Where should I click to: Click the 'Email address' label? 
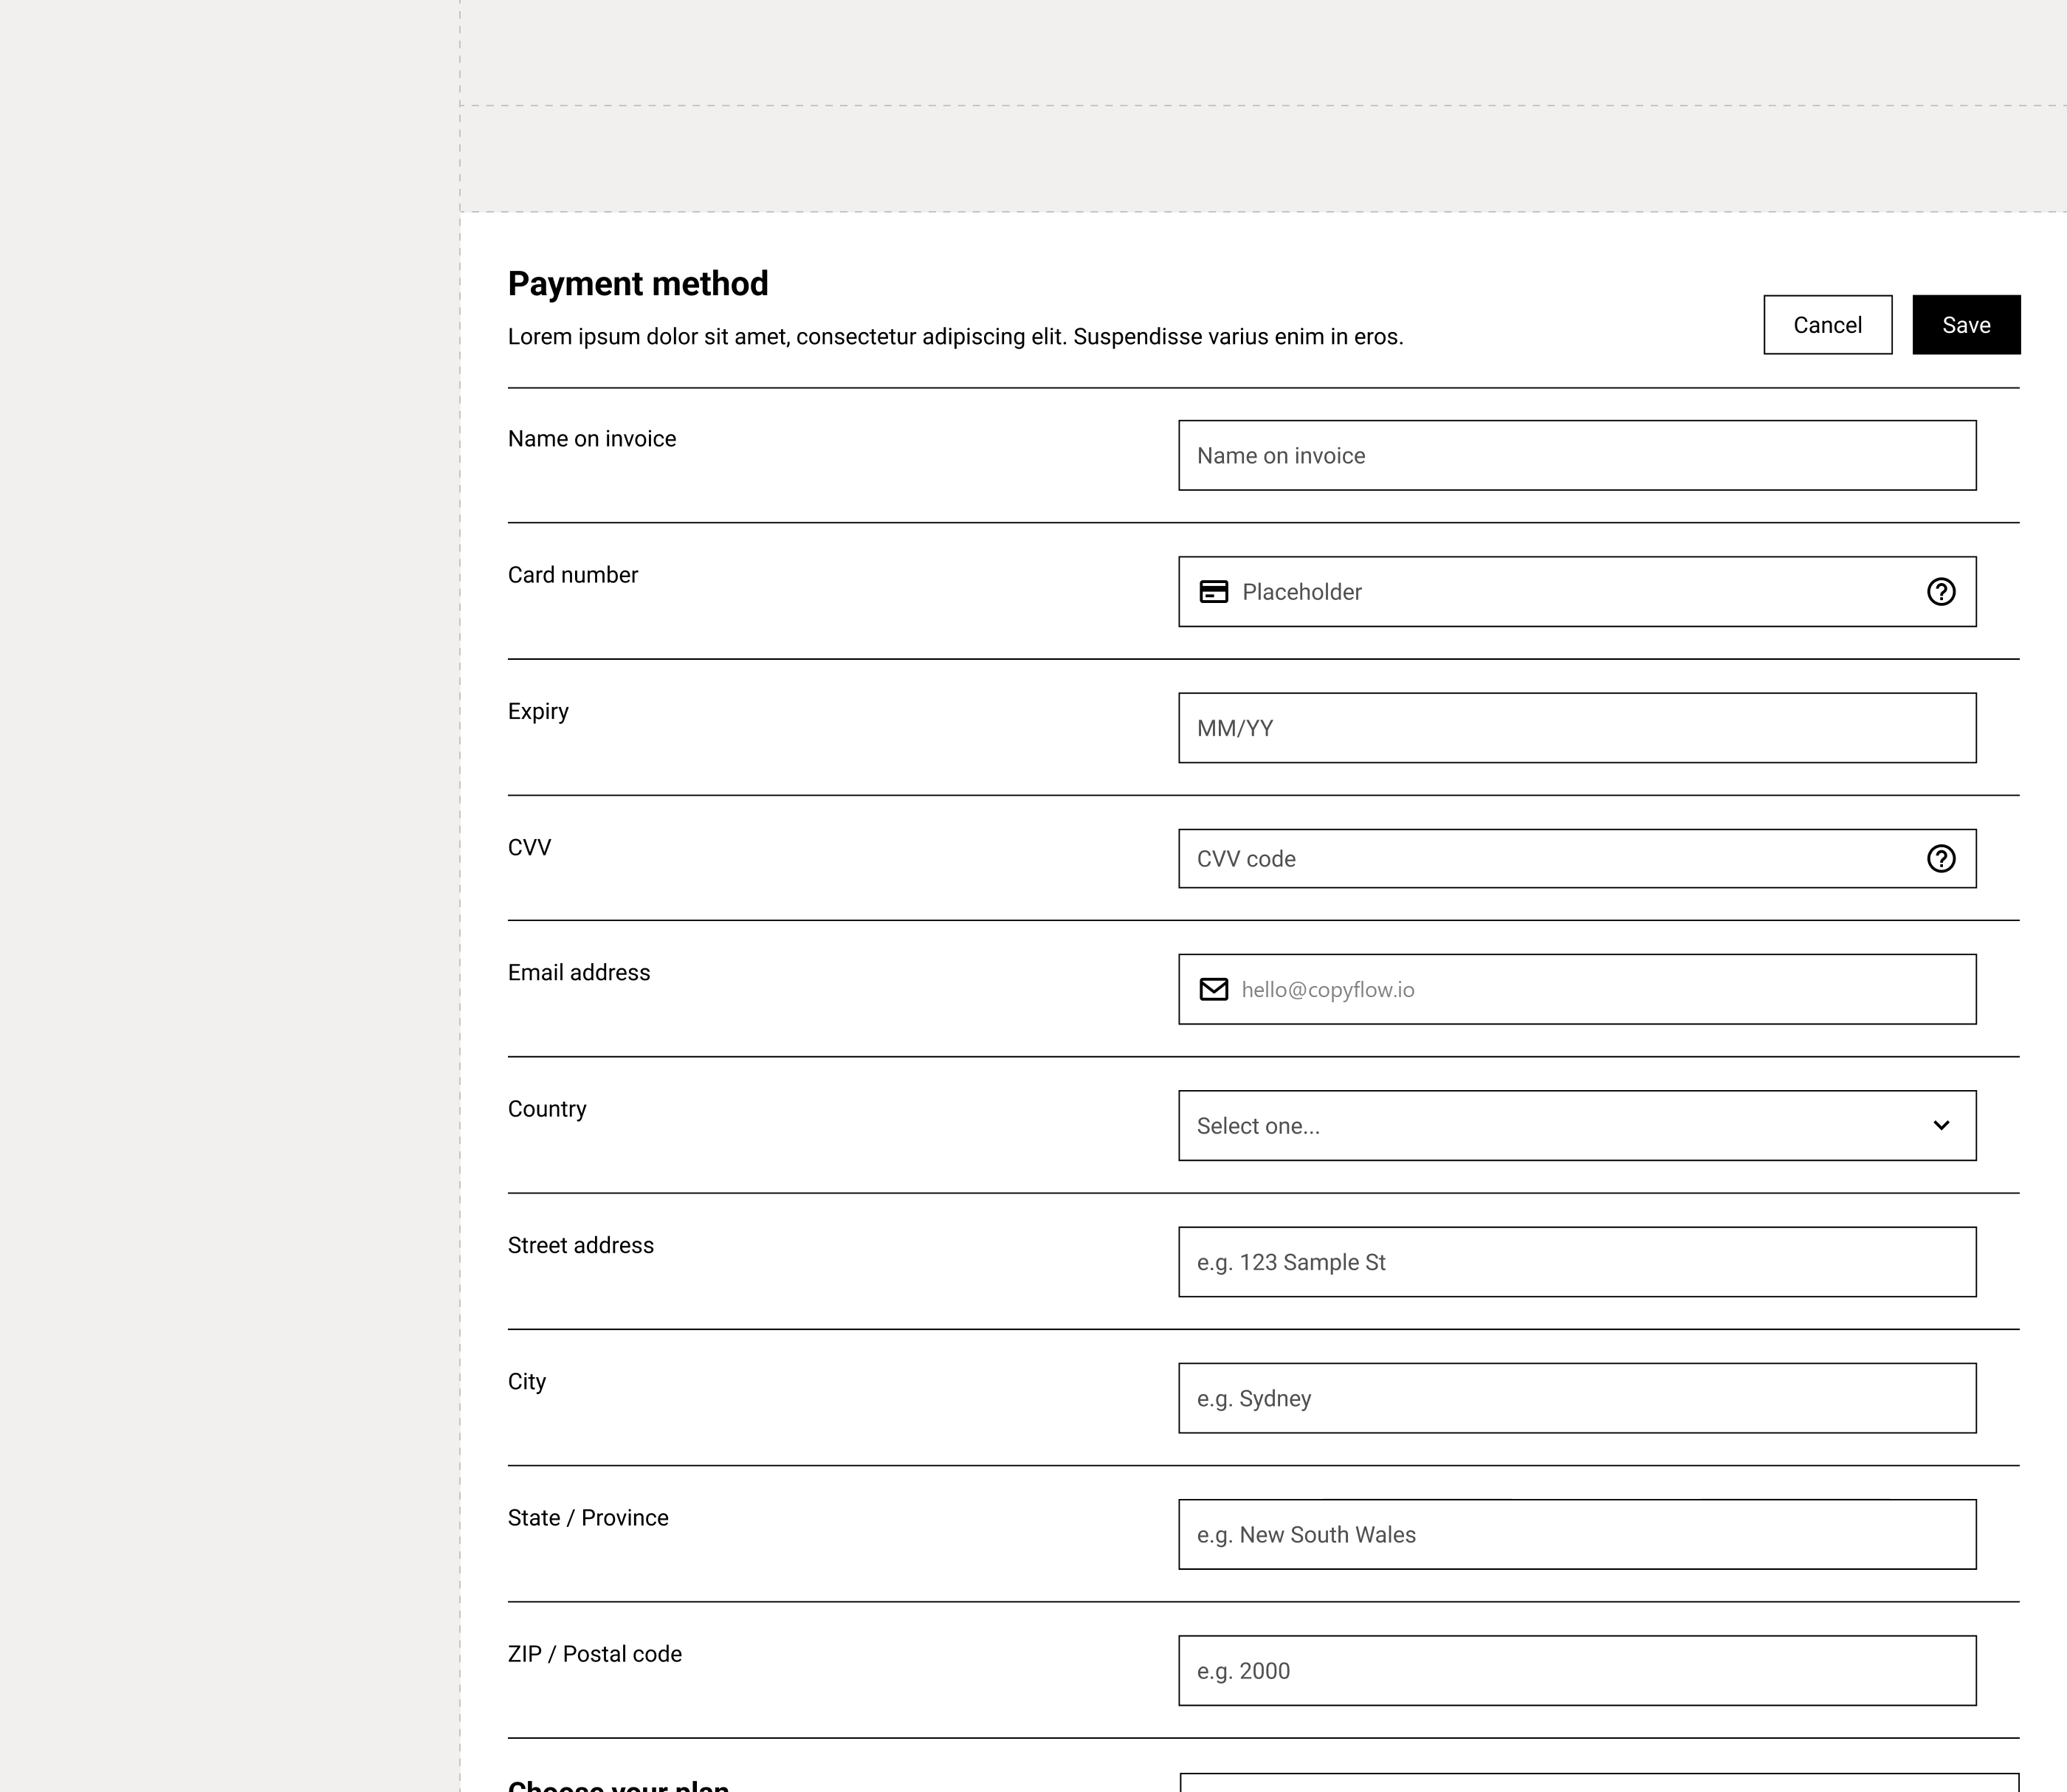579,973
